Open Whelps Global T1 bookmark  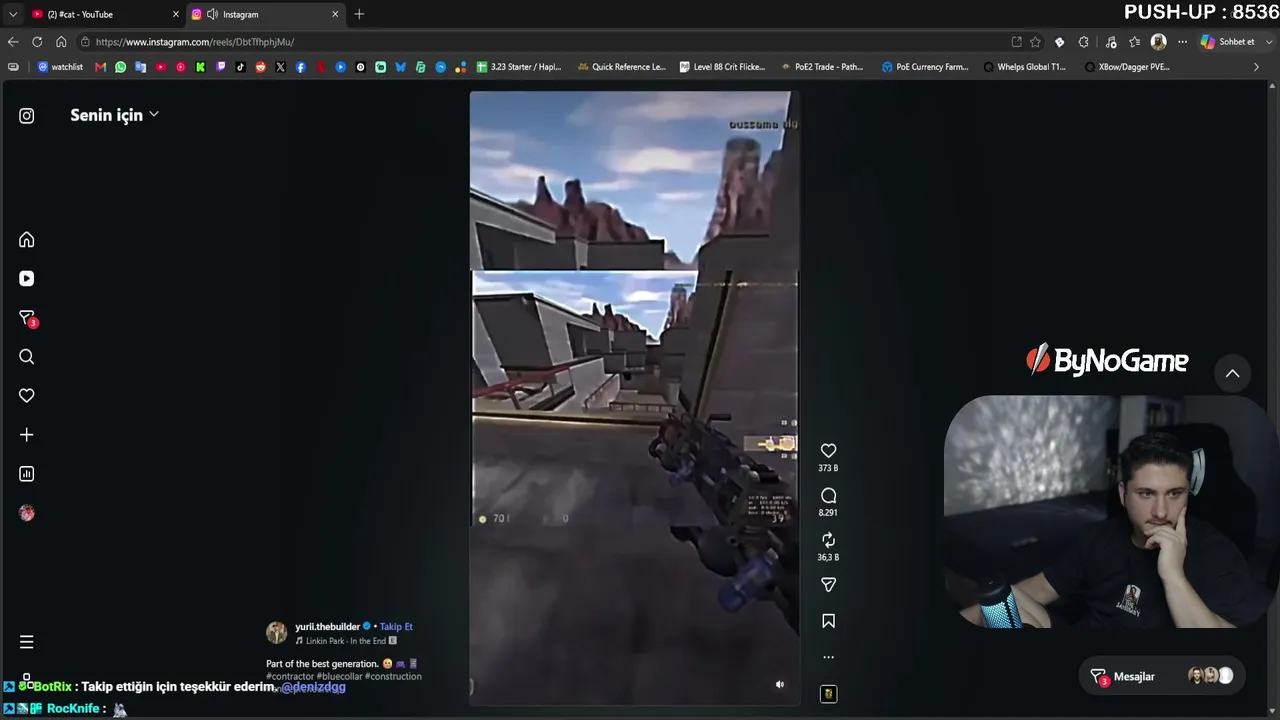1025,67
